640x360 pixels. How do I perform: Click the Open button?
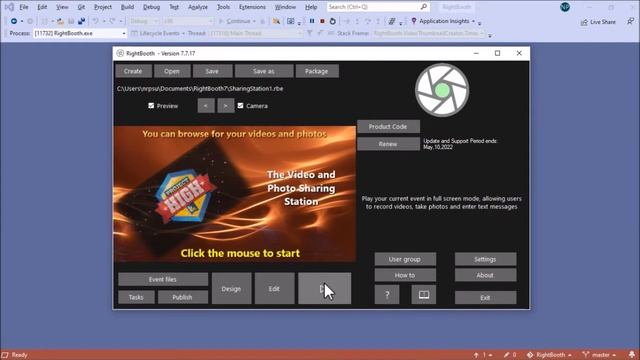[172, 71]
